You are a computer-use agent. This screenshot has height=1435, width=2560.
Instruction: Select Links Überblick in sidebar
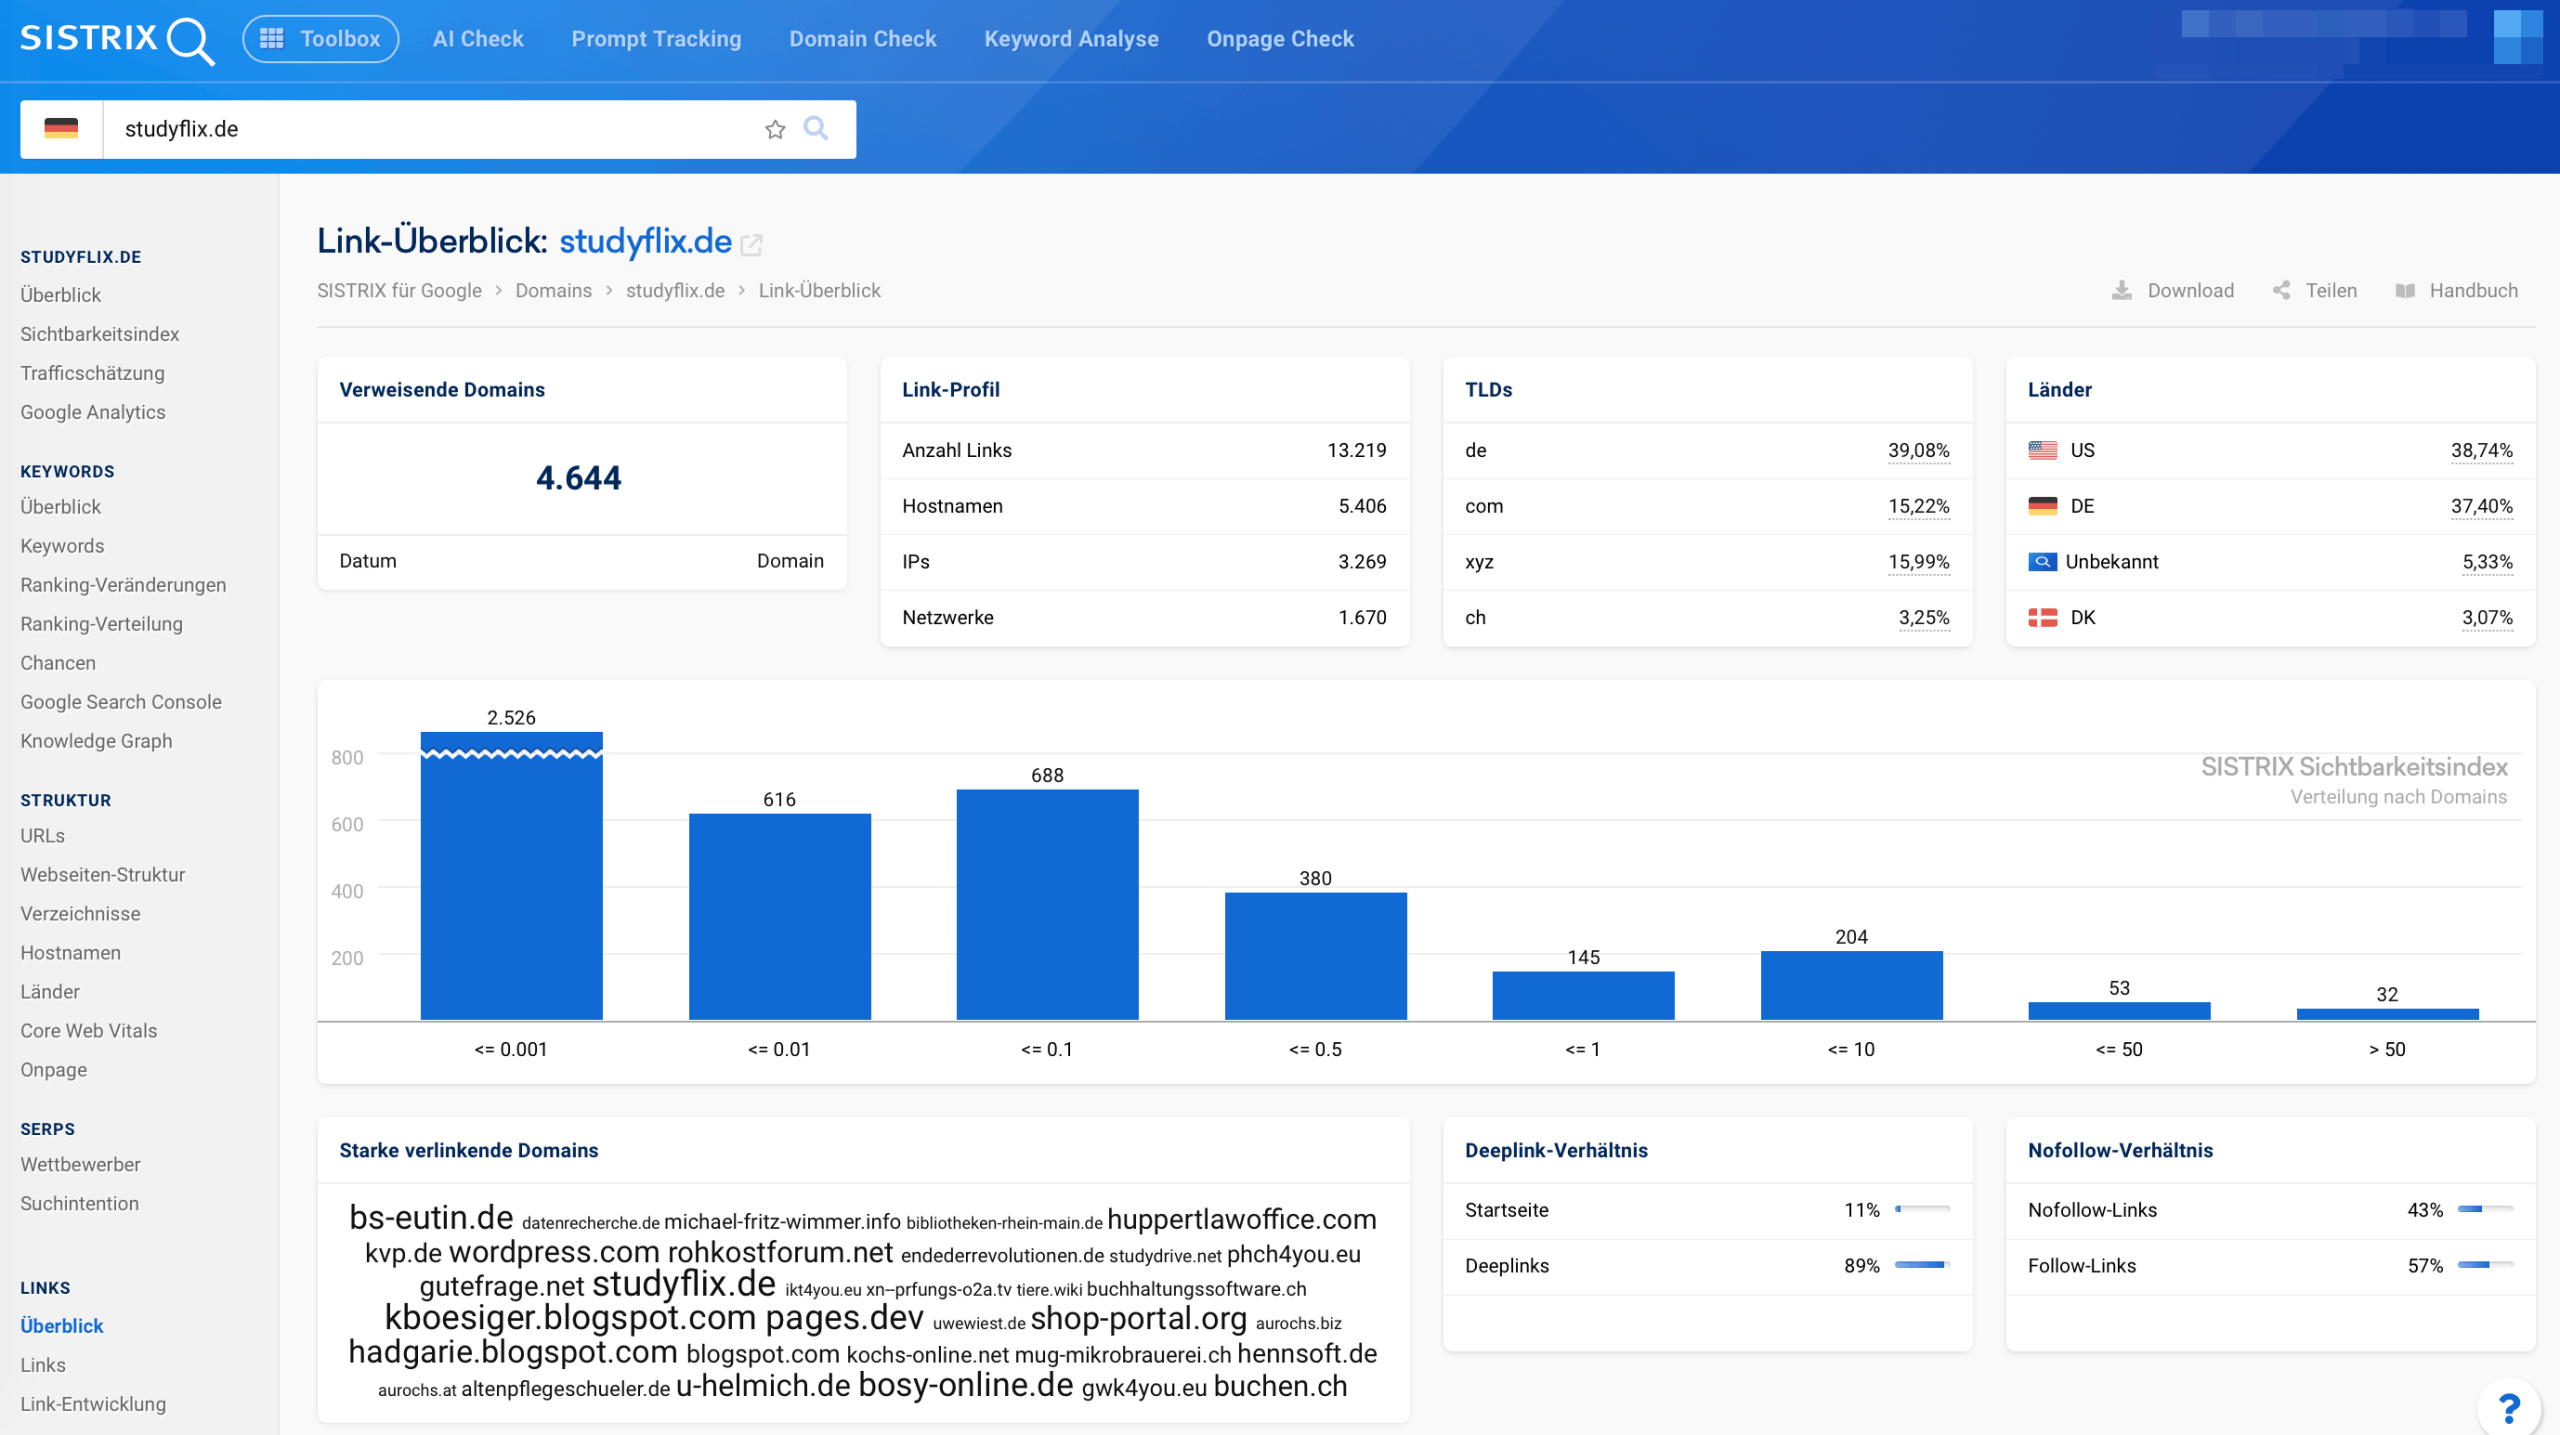coord(62,1326)
